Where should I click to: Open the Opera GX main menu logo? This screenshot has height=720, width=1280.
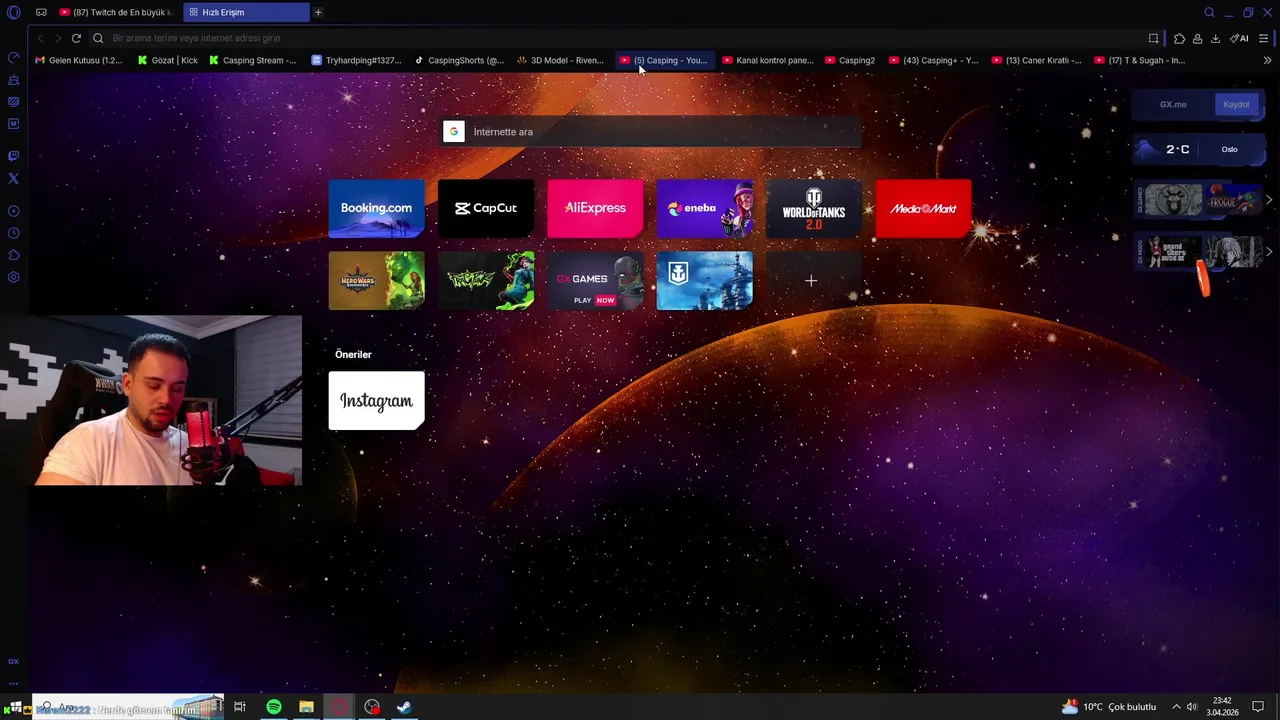[x=13, y=12]
